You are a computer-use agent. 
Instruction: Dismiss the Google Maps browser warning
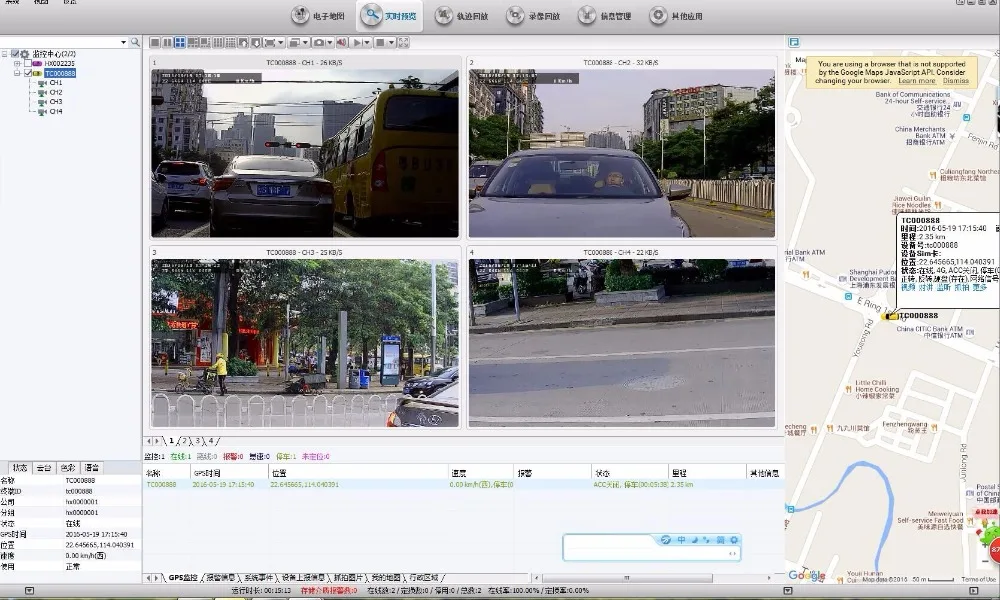(955, 81)
